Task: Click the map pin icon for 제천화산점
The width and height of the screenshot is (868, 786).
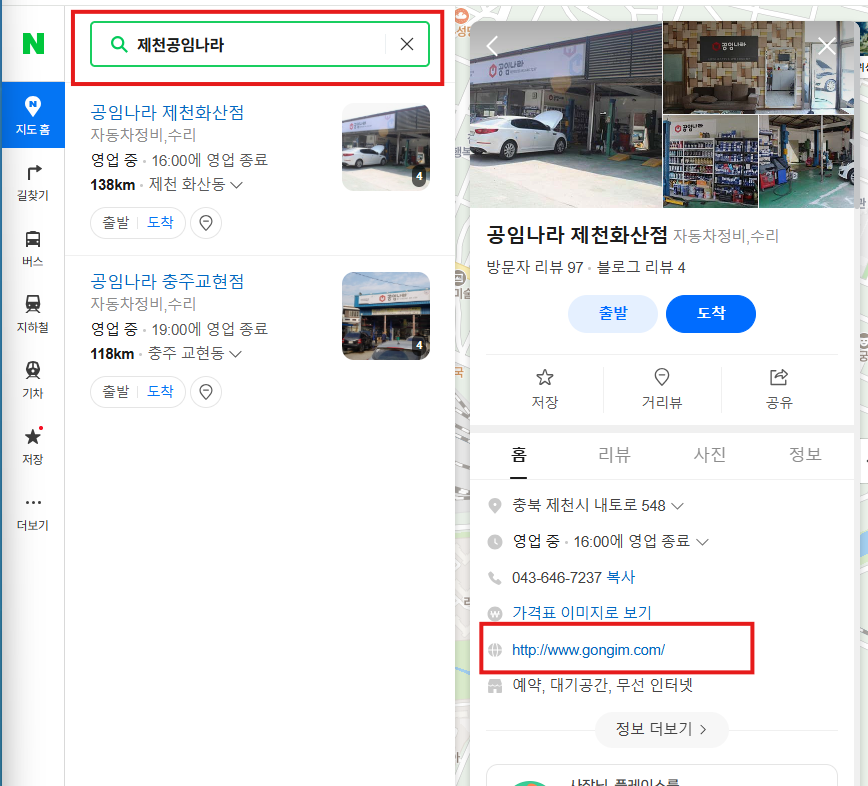Action: 206,223
